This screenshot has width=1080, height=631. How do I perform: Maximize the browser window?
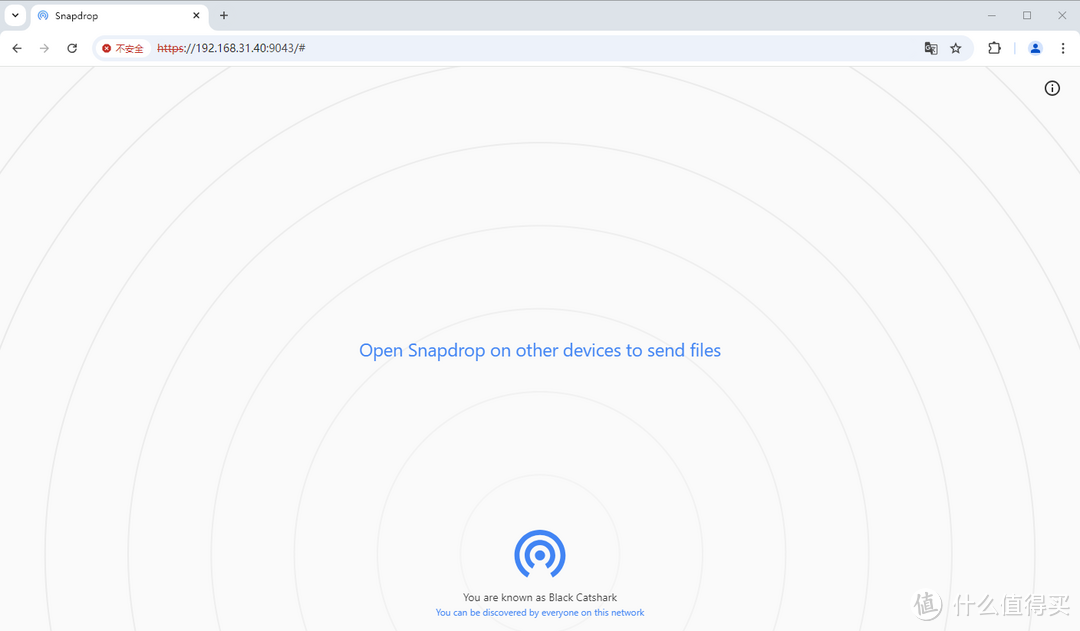(1027, 15)
